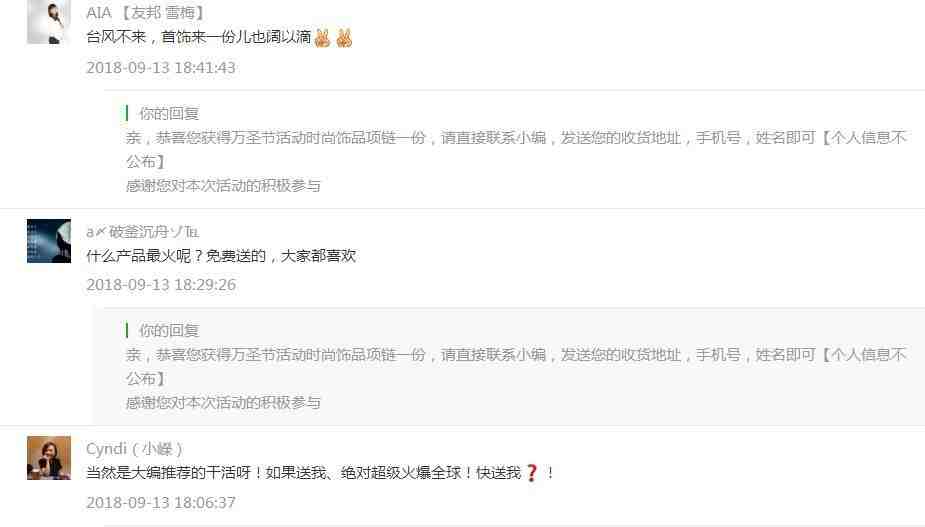Click 你的回复 label under AIA's comment
The image size is (925, 527).
pyautogui.click(x=169, y=113)
